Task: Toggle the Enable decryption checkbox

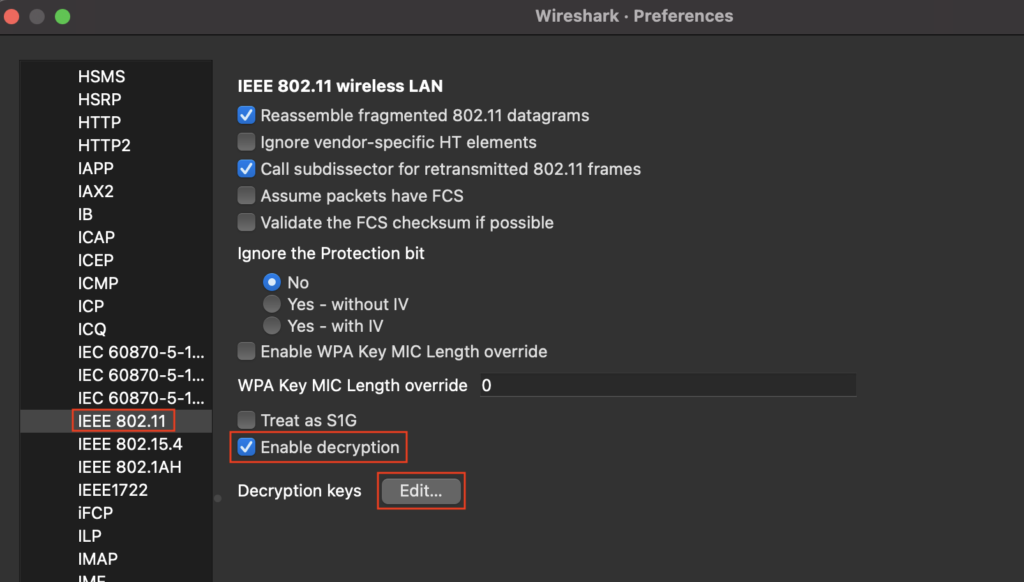Action: [x=246, y=447]
